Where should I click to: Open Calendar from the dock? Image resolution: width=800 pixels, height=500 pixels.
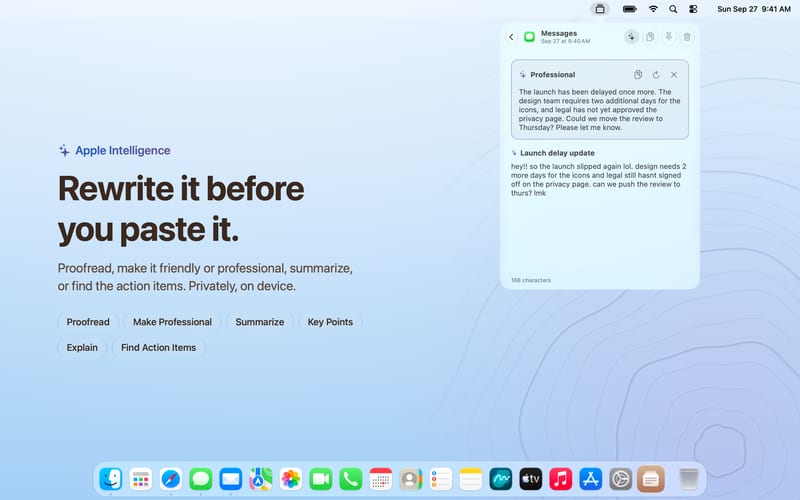coord(381,479)
